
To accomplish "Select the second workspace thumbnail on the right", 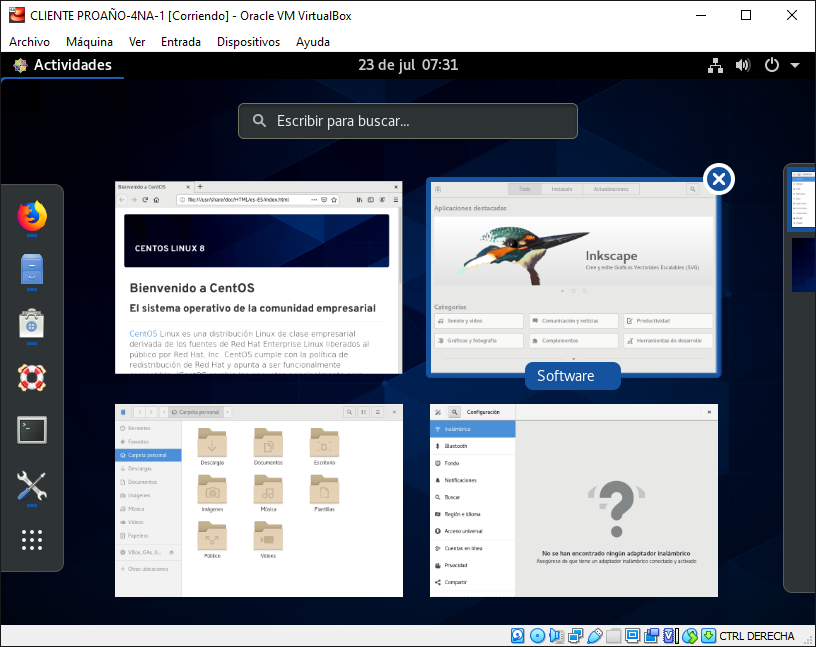I will pos(804,264).
